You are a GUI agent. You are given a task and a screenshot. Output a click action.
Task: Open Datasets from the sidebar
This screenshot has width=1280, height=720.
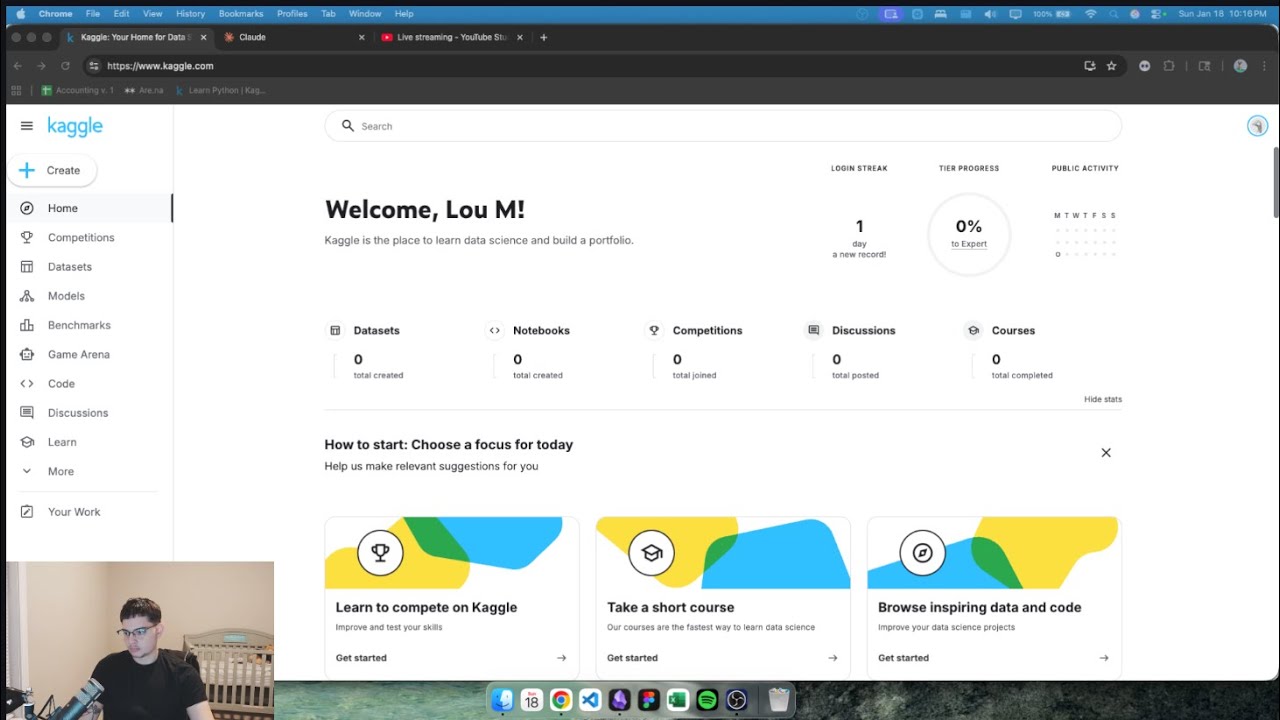[x=89, y=267]
